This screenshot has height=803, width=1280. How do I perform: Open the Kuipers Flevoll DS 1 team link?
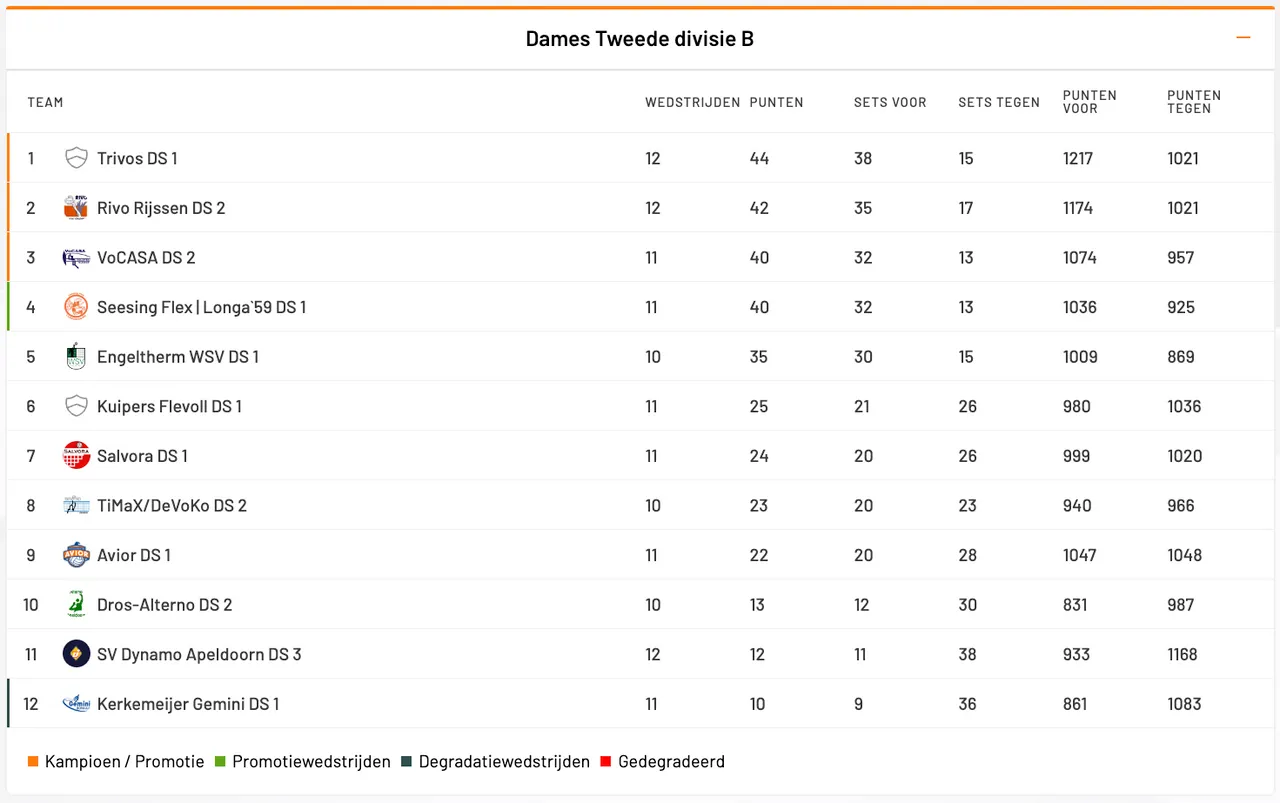pos(169,407)
